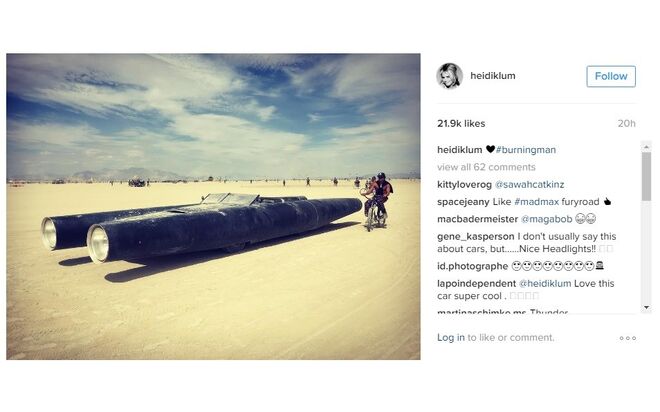Click the Follow button

click(611, 76)
